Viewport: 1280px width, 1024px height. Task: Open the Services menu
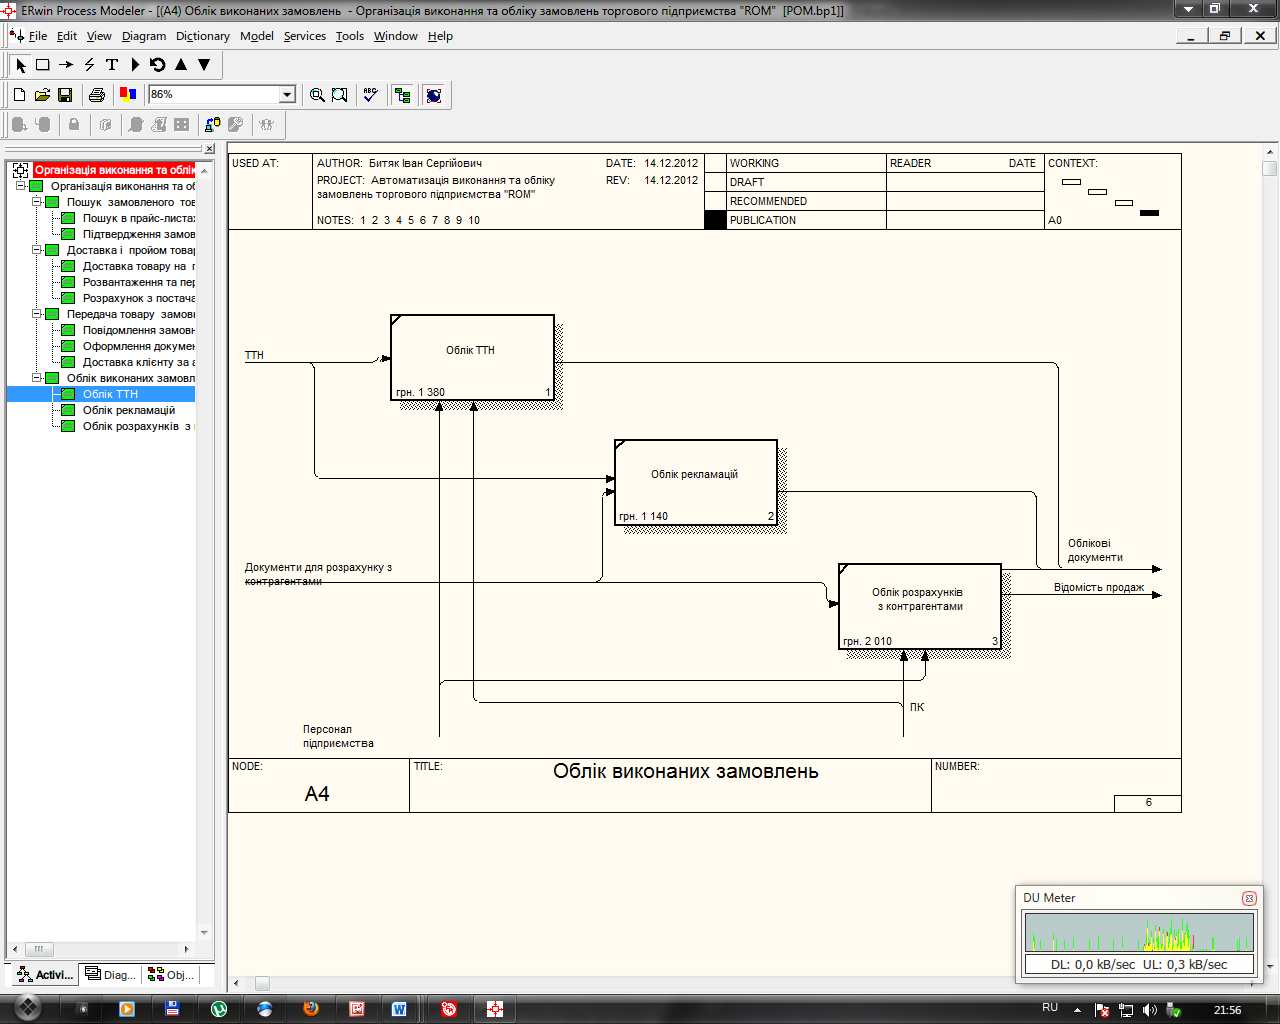(x=305, y=36)
